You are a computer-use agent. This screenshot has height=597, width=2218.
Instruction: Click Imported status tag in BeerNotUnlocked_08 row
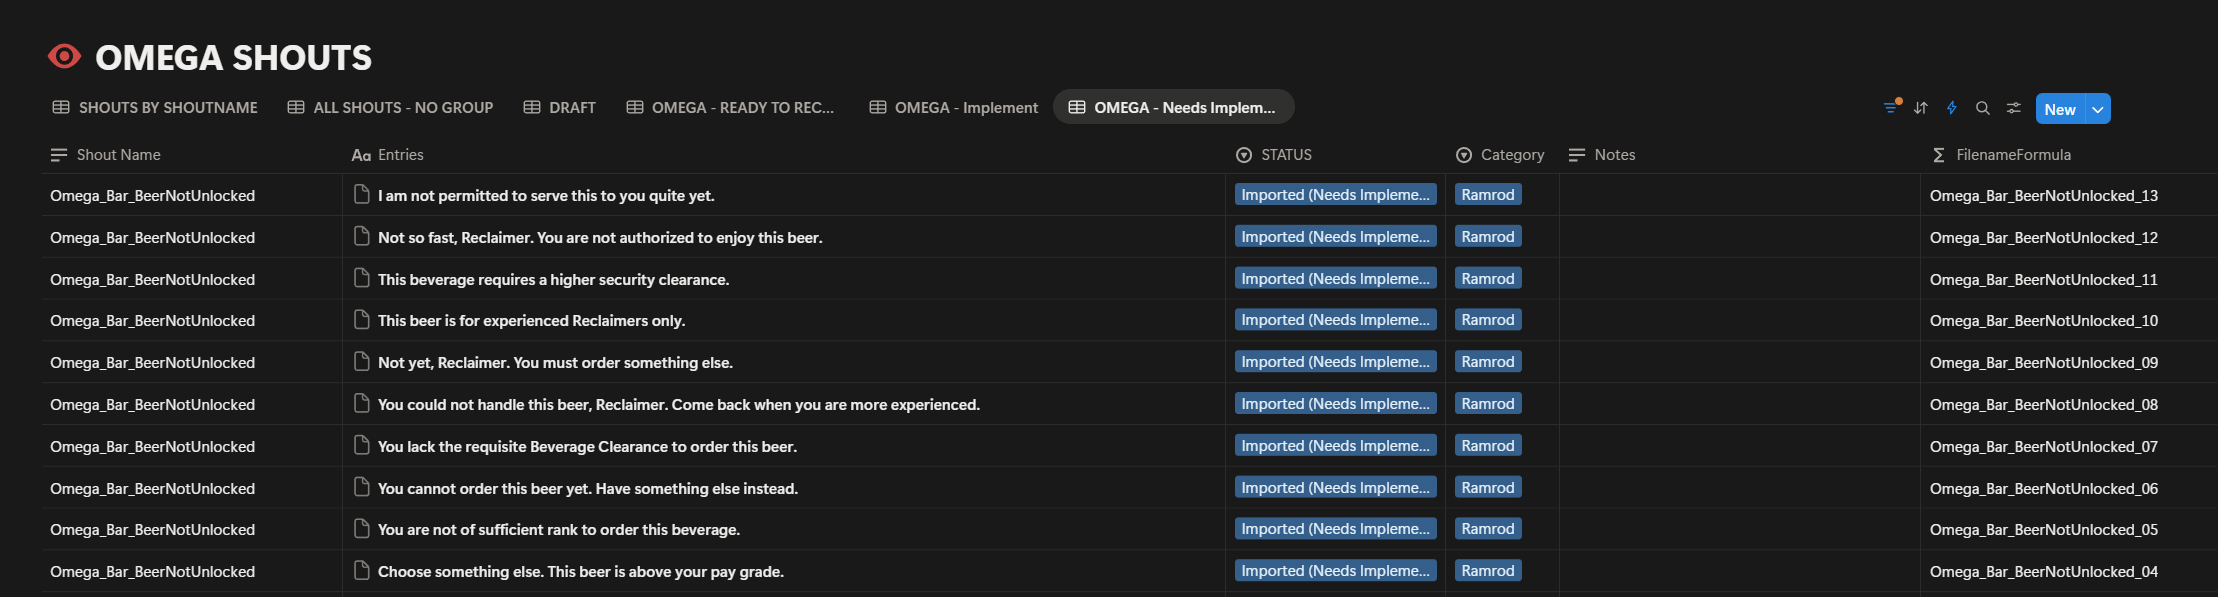click(x=1336, y=404)
